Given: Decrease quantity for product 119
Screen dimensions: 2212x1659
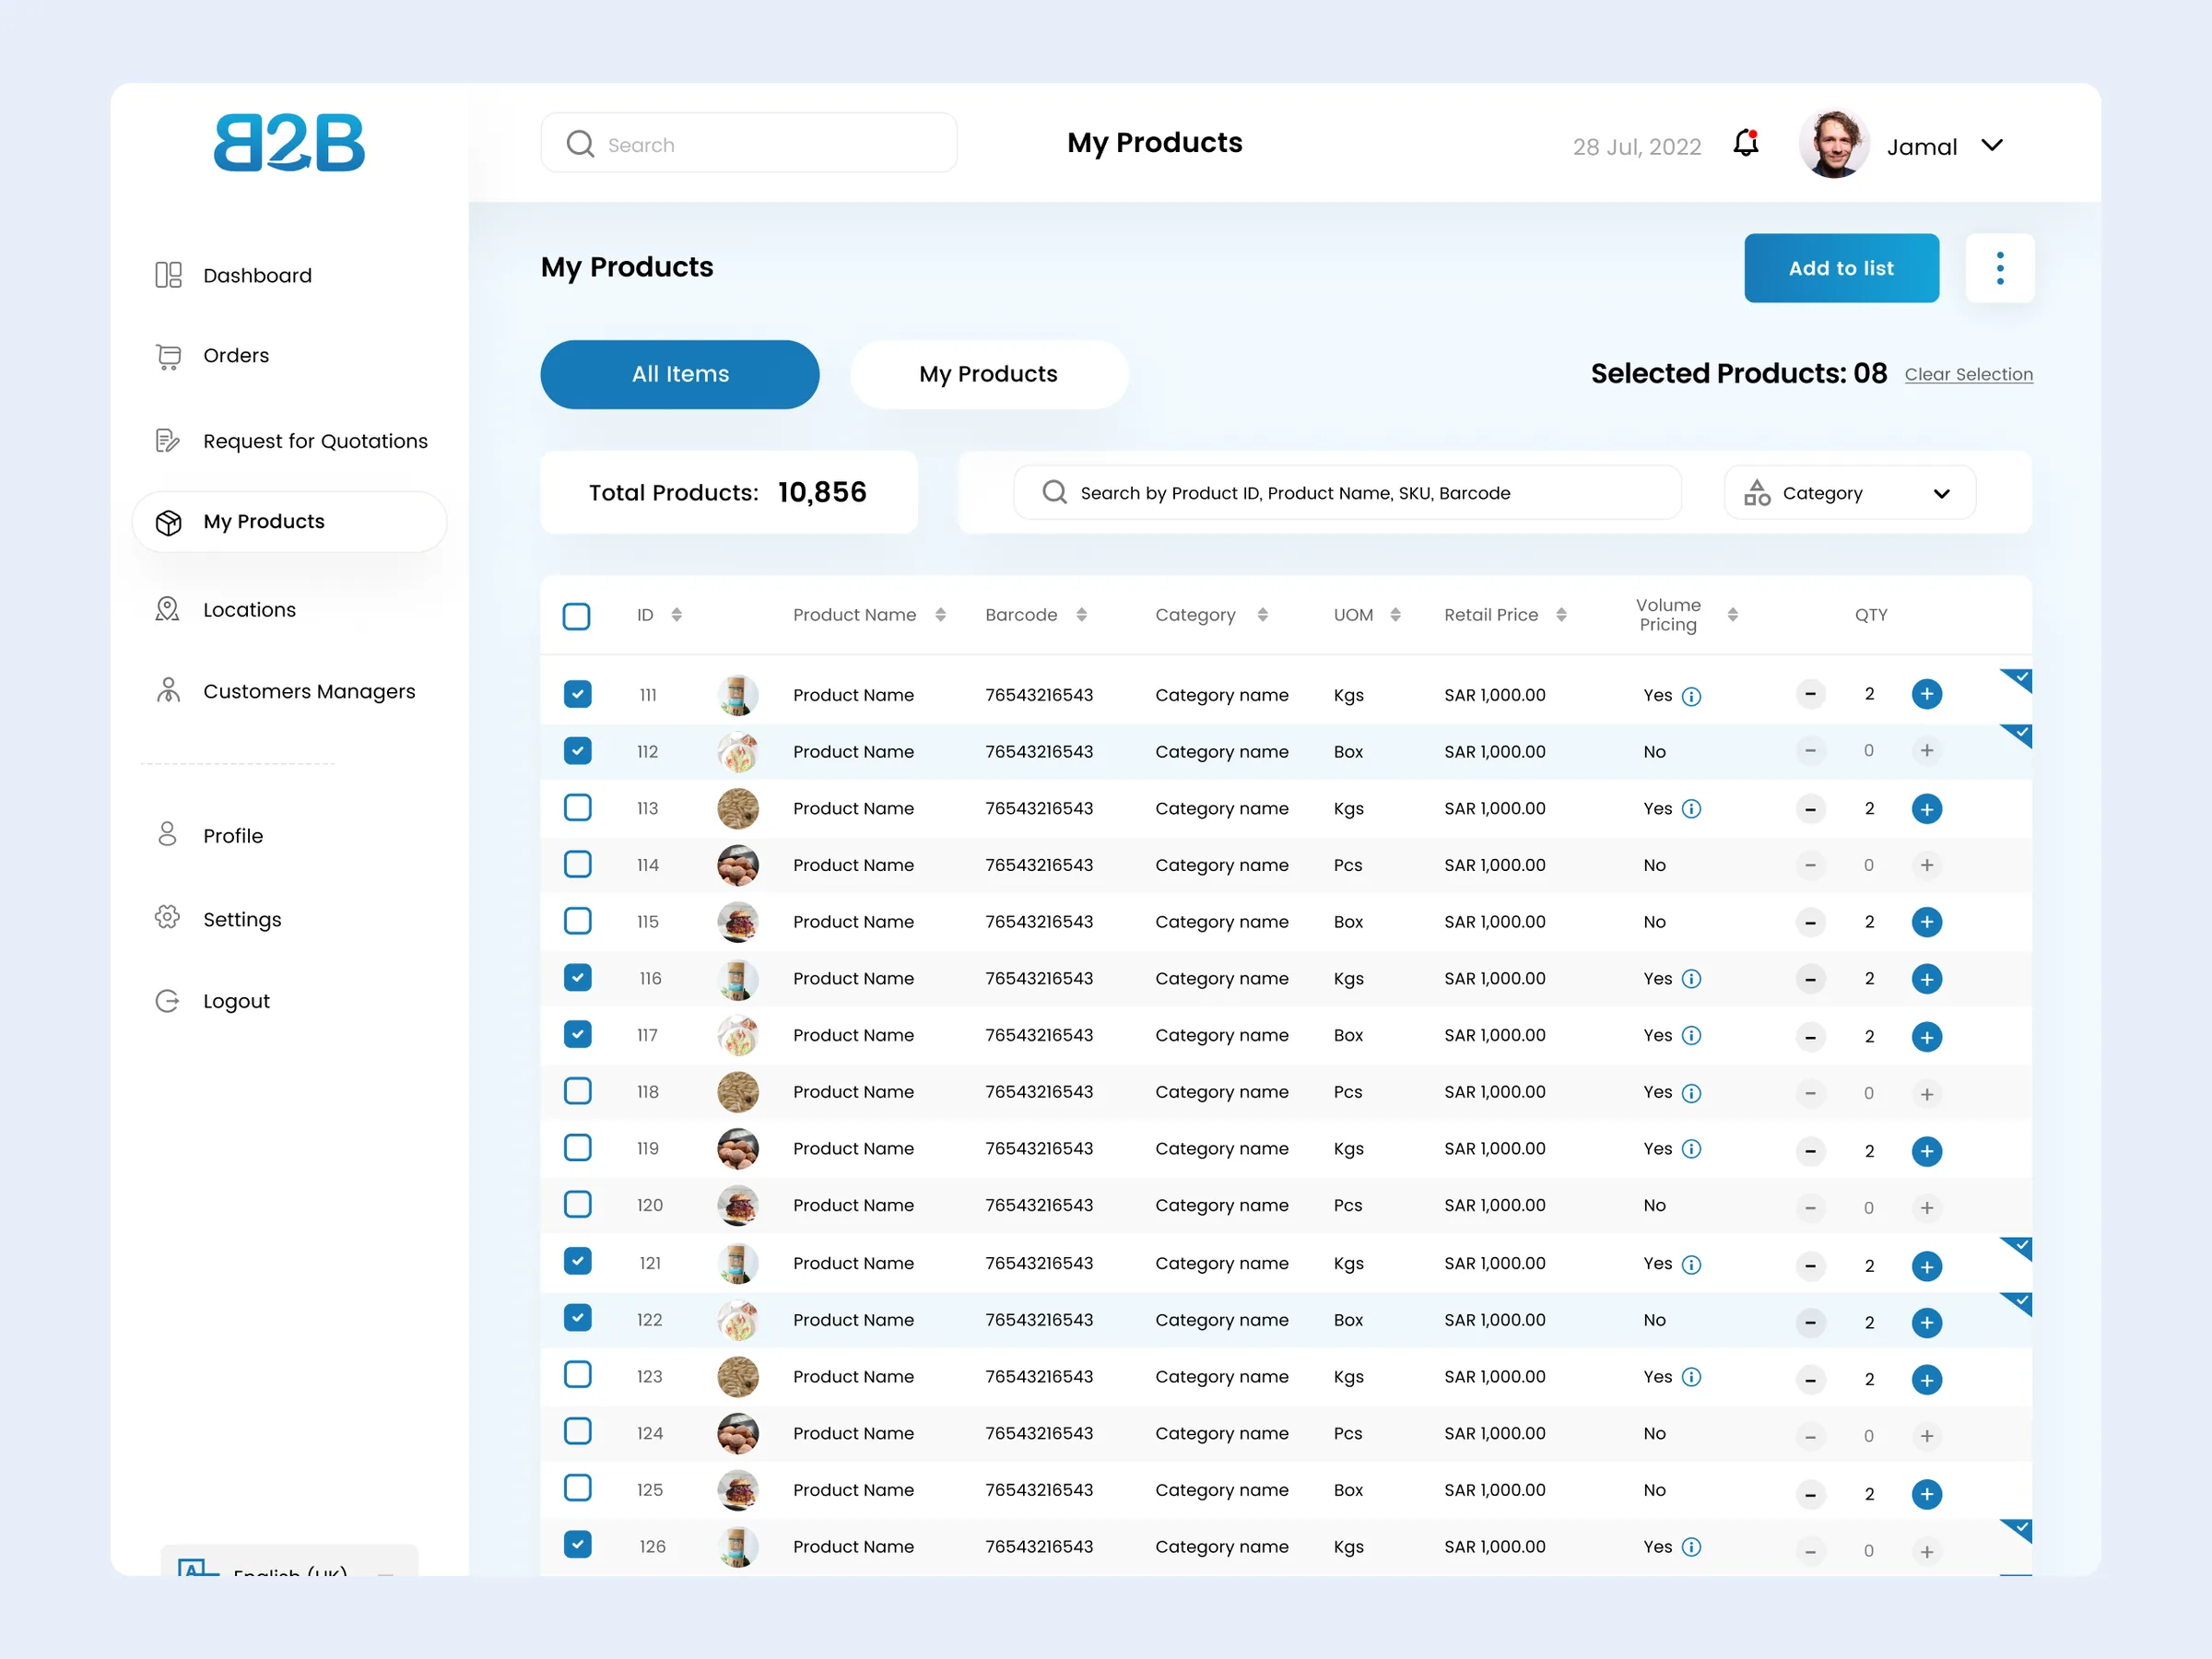Looking at the screenshot, I should [1810, 1151].
